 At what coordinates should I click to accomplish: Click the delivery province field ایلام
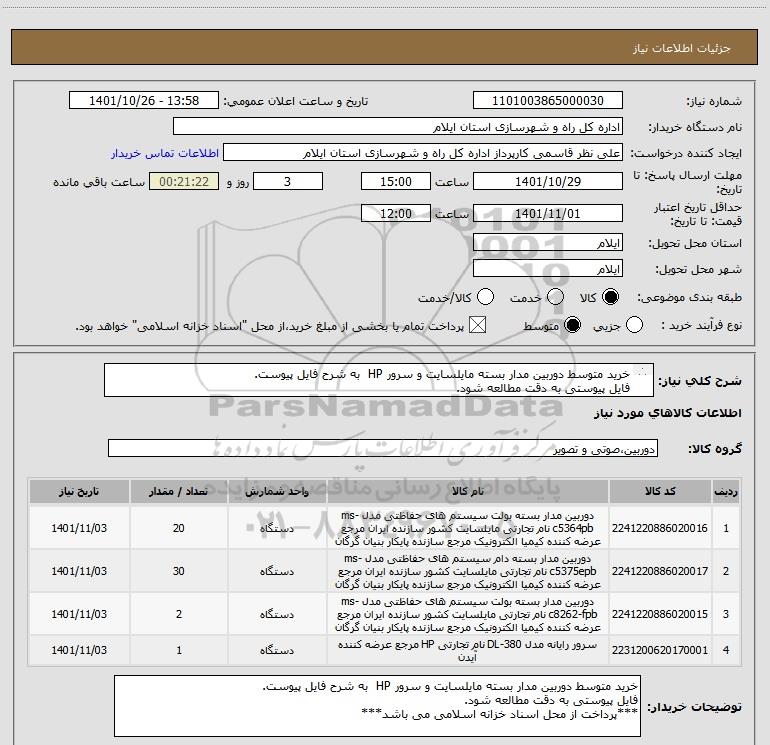pyautogui.click(x=548, y=243)
